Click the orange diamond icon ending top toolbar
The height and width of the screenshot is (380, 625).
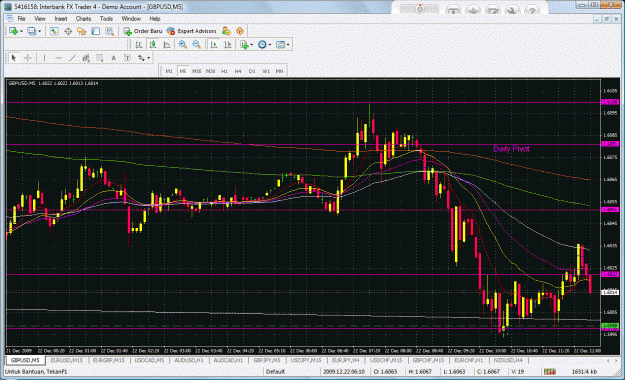(240, 31)
